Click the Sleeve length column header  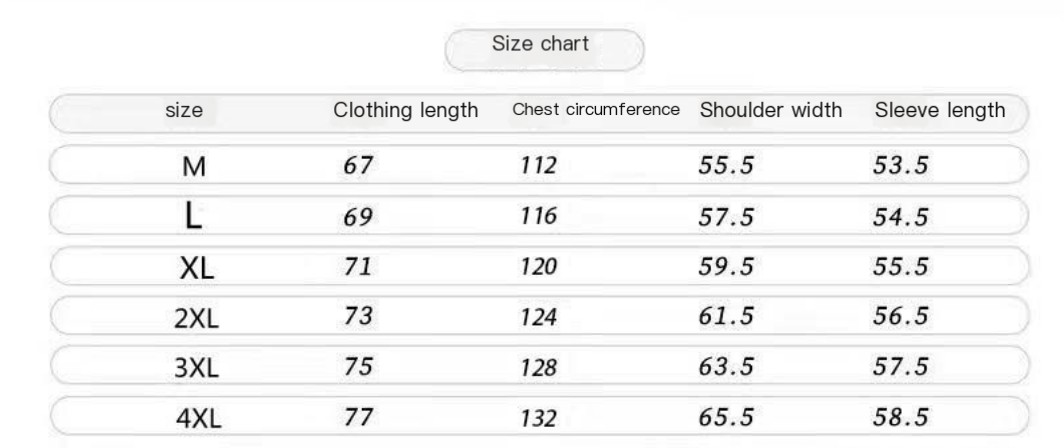(x=939, y=111)
